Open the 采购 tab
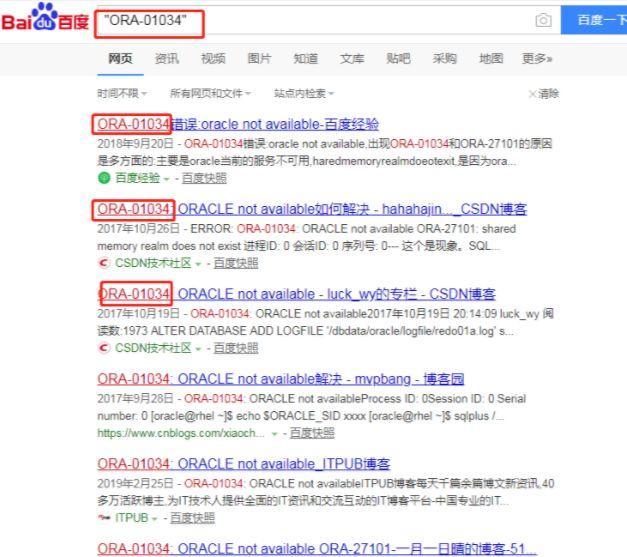 tap(445, 59)
